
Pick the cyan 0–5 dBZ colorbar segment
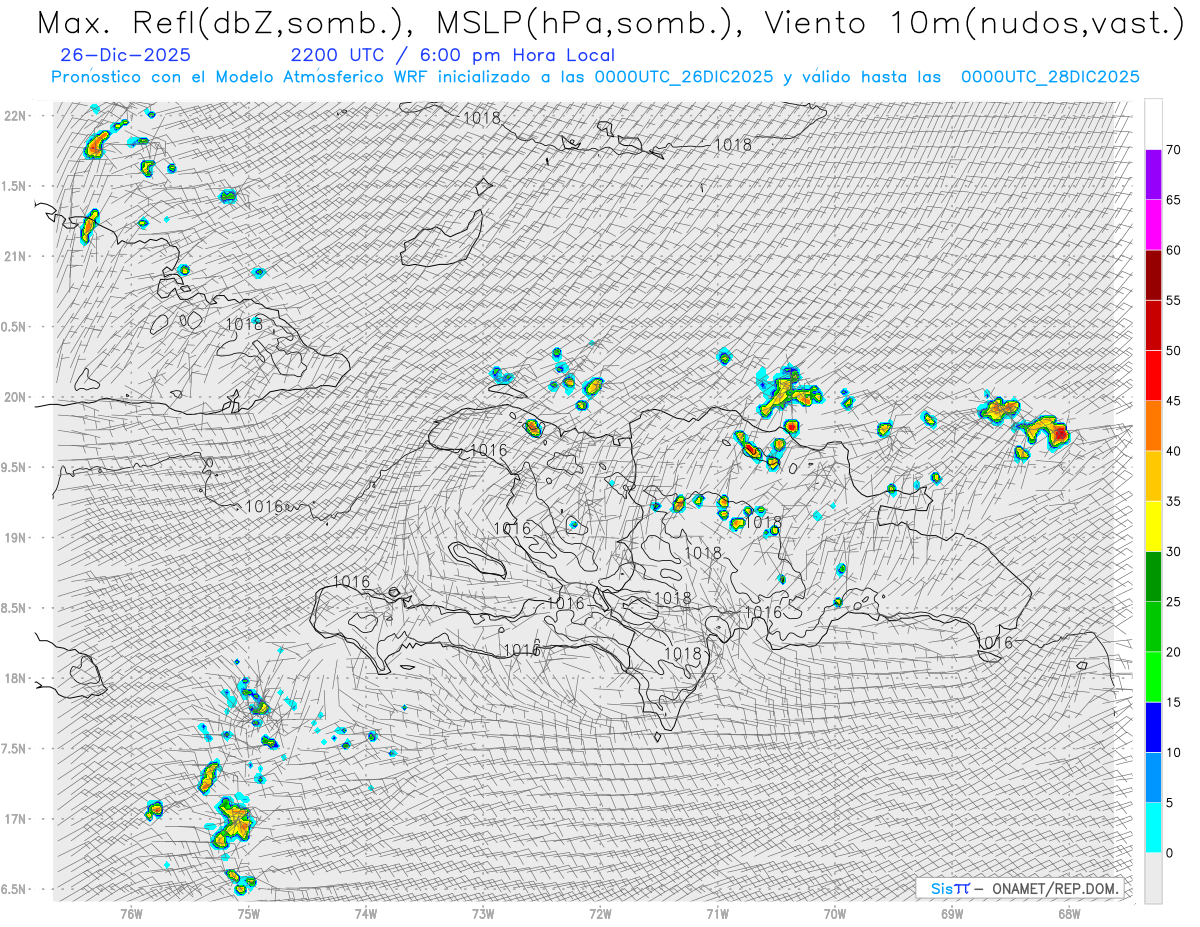1153,827
